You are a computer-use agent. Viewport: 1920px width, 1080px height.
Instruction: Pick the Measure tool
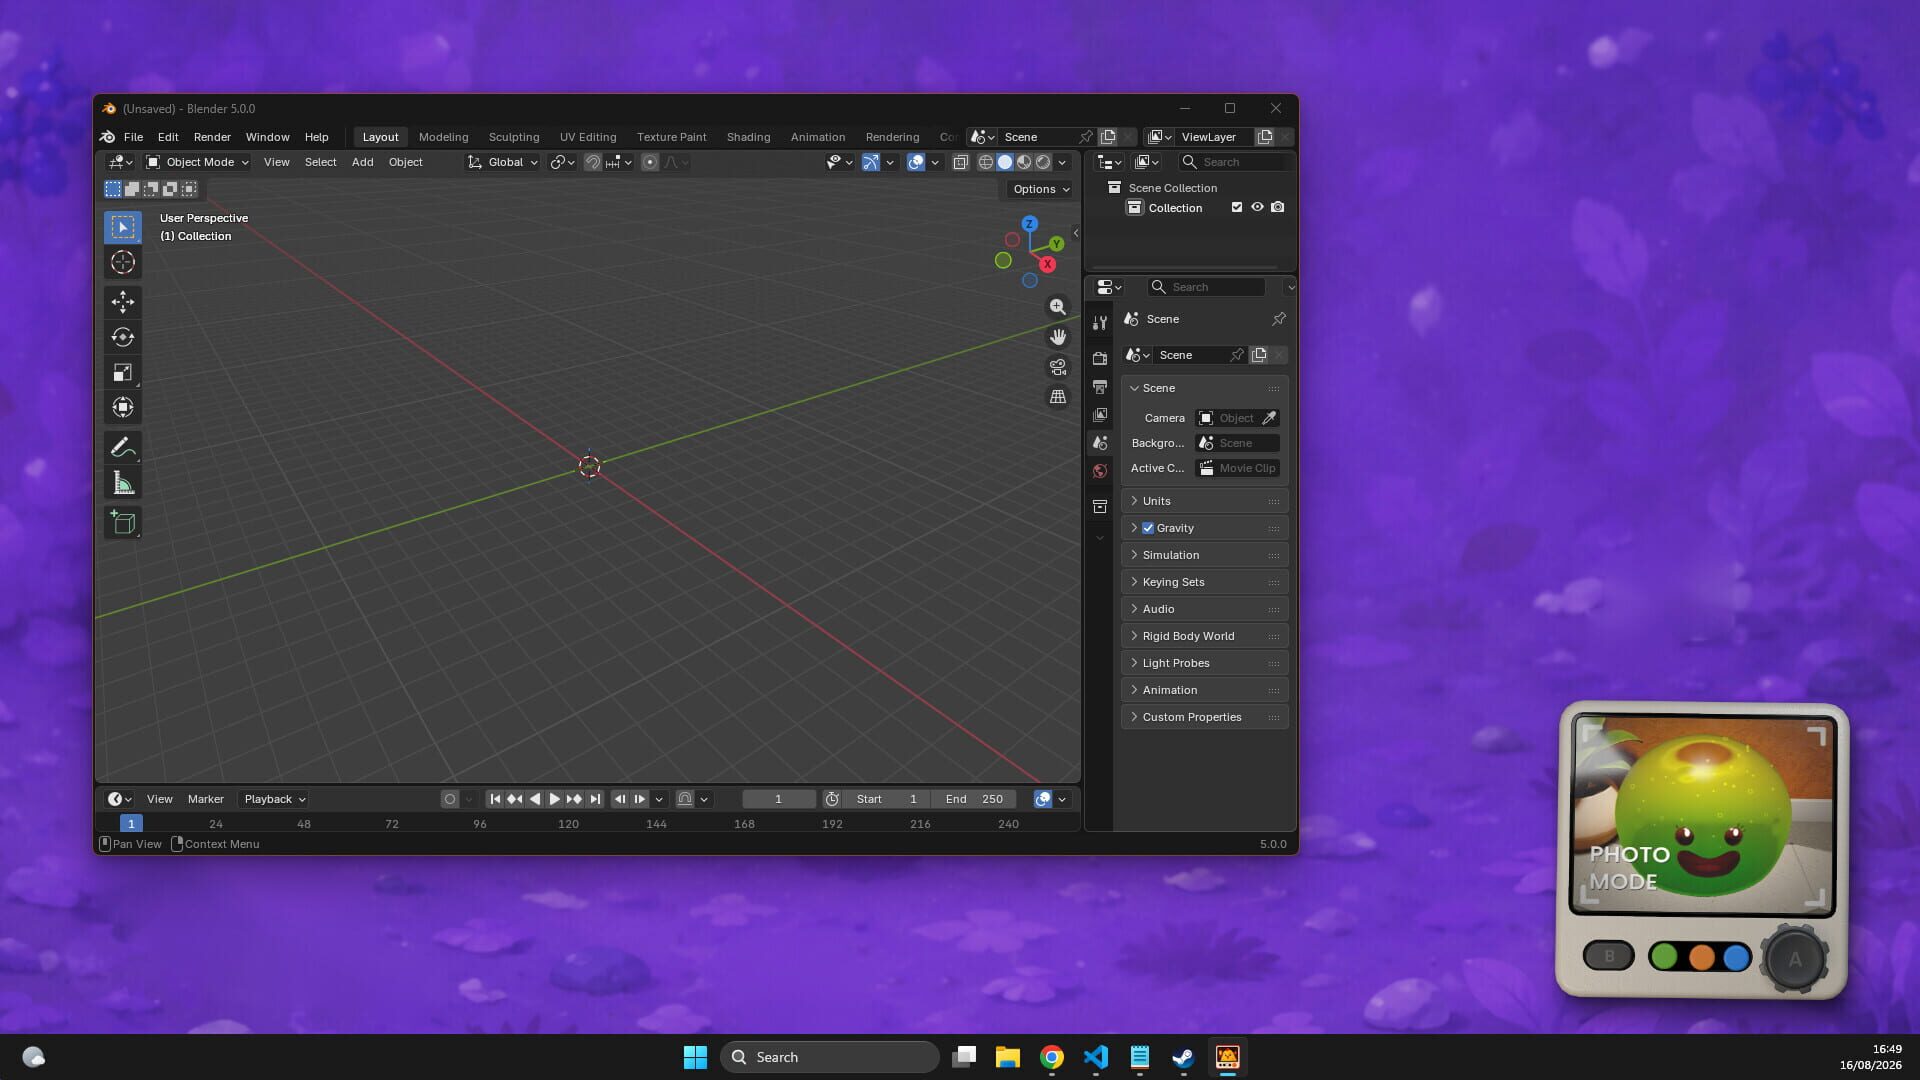[123, 484]
